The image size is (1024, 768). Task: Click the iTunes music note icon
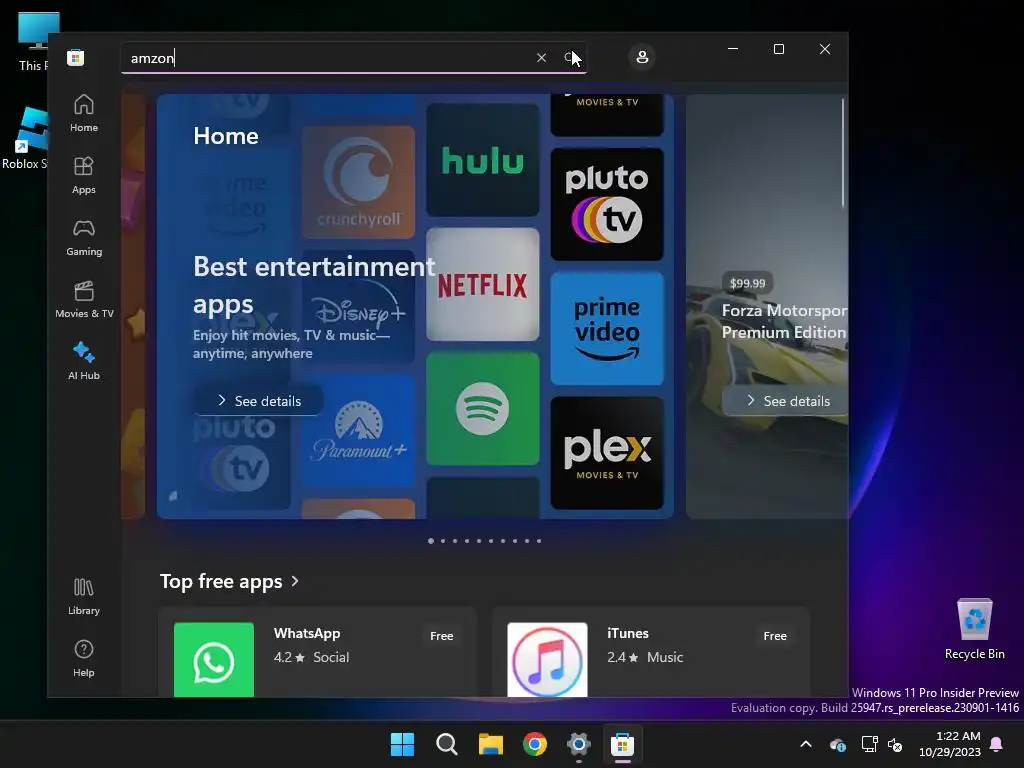click(547, 660)
